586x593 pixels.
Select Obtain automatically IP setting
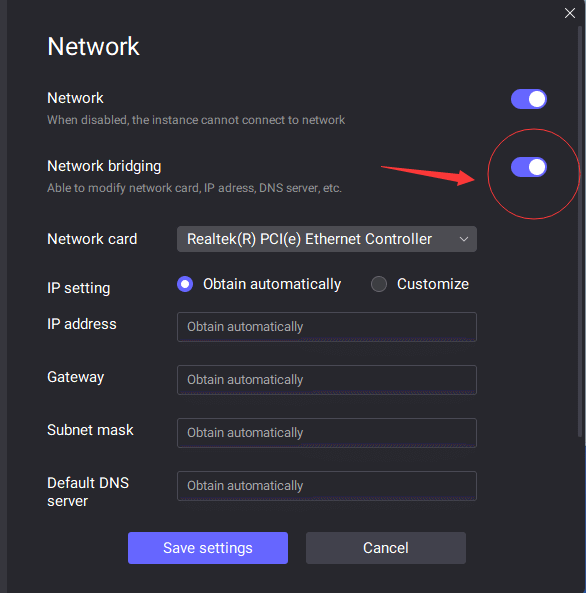(x=185, y=284)
